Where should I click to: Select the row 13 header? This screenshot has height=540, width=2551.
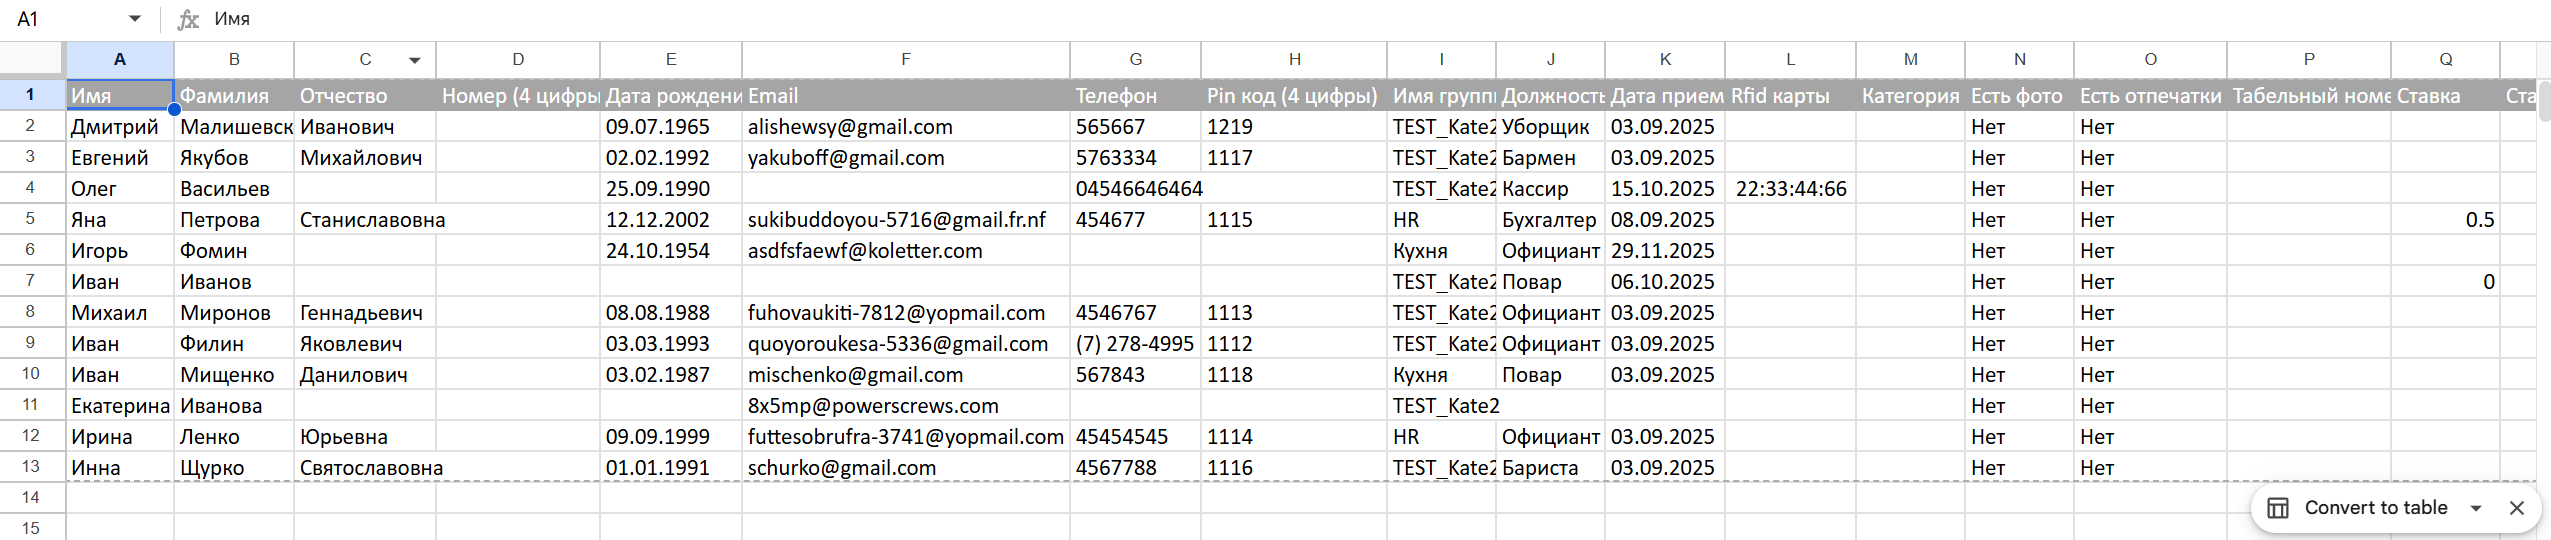31,467
